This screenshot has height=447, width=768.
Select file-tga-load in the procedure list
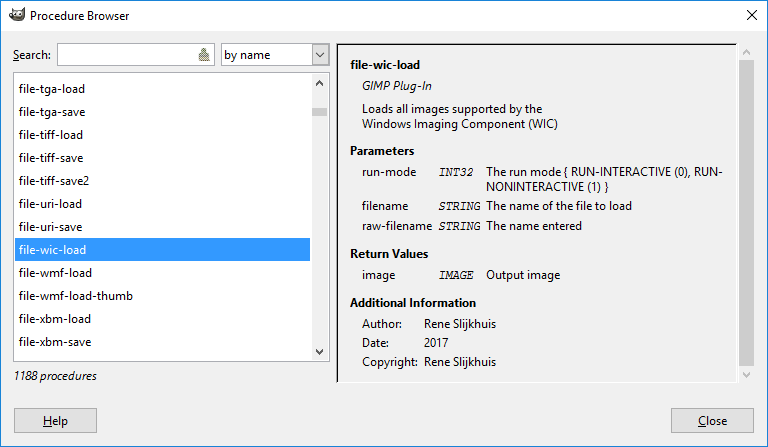tap(162, 89)
